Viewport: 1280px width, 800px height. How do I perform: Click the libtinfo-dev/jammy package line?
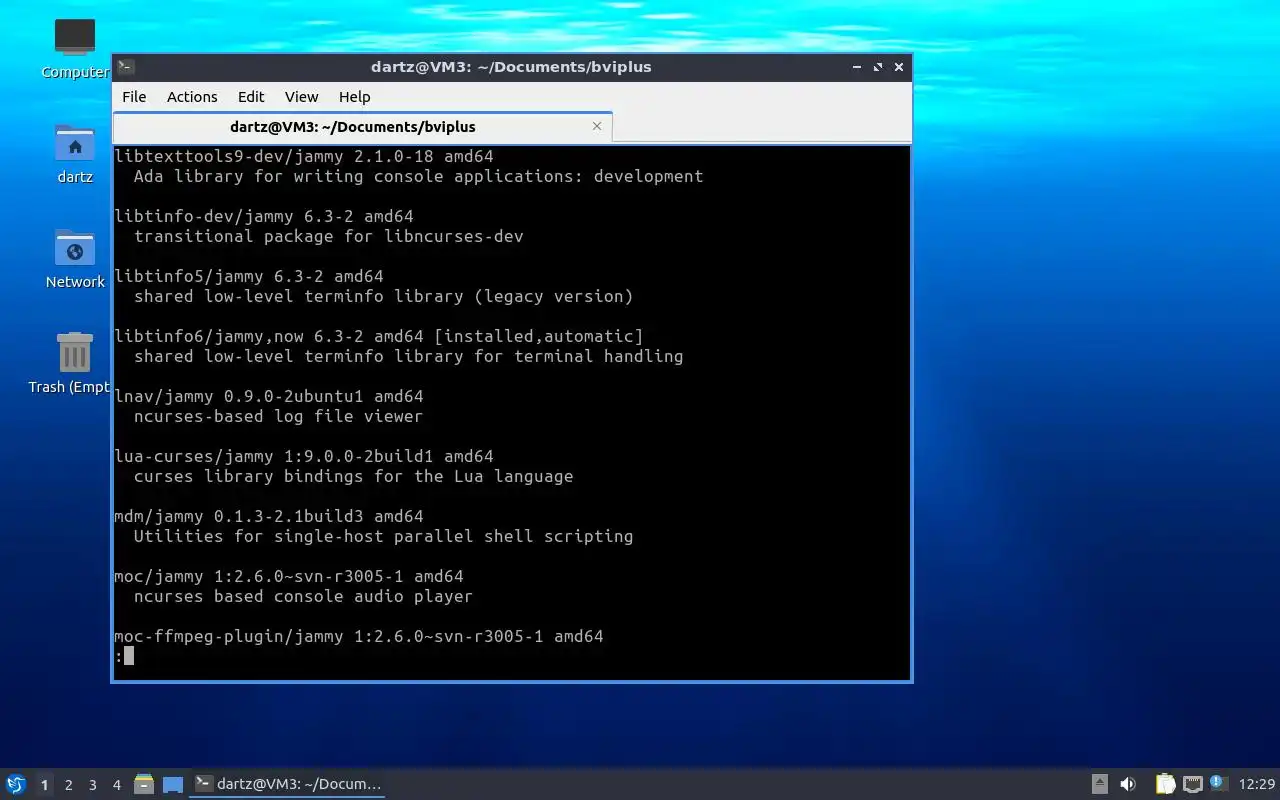[264, 216]
